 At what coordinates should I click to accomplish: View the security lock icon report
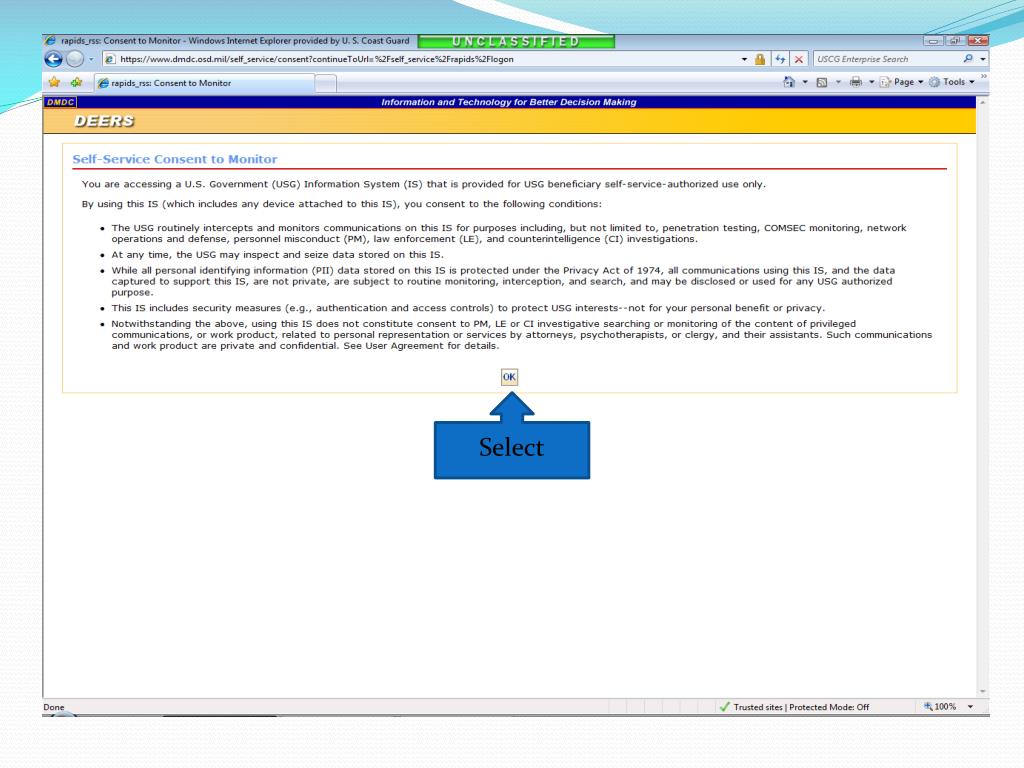(x=760, y=59)
